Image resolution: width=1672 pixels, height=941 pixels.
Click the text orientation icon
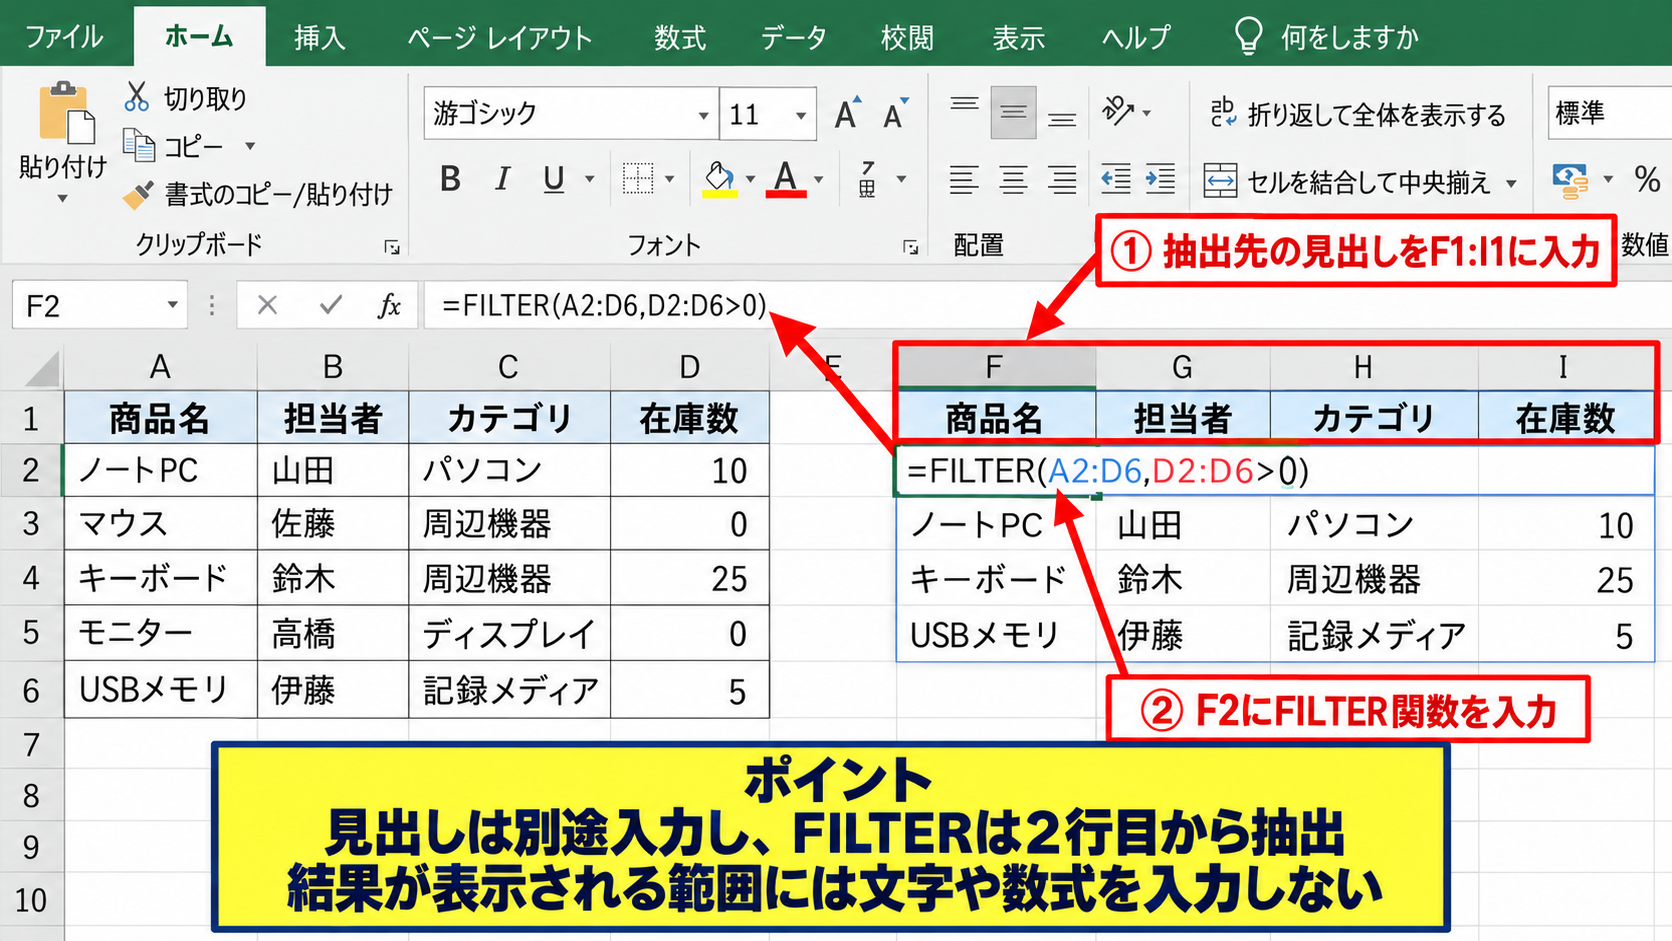pyautogui.click(x=1117, y=111)
